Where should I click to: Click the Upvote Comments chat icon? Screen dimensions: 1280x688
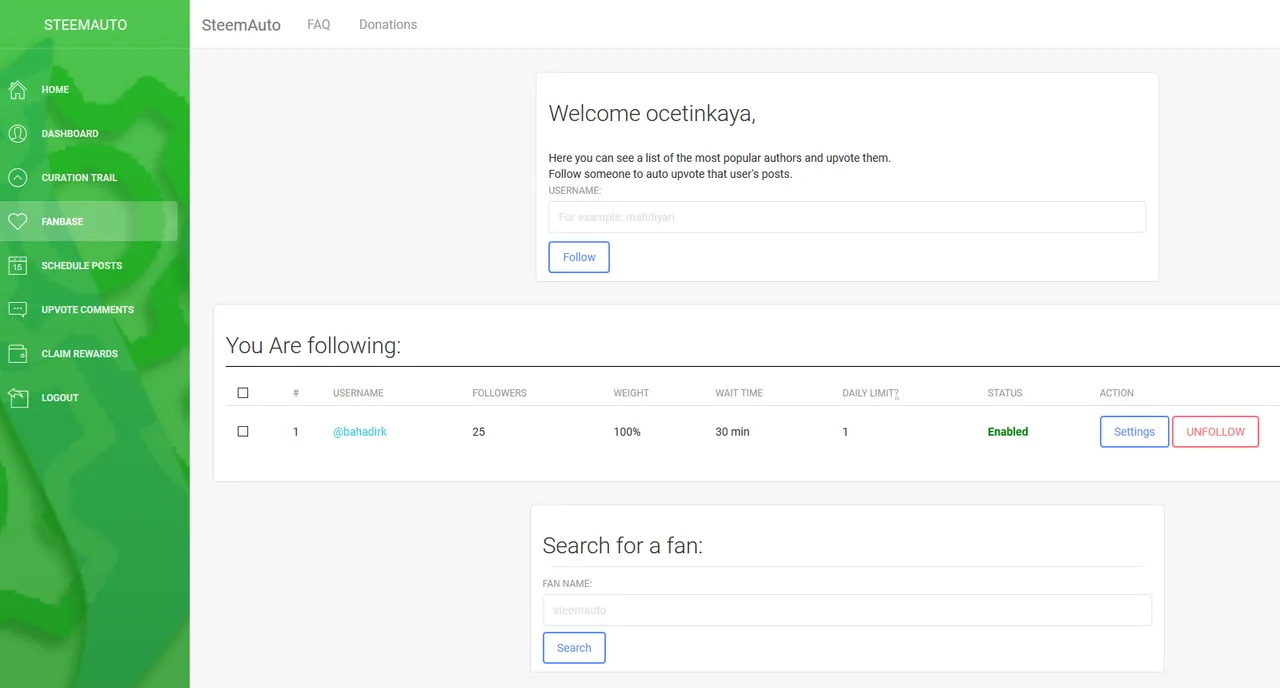[x=17, y=310]
